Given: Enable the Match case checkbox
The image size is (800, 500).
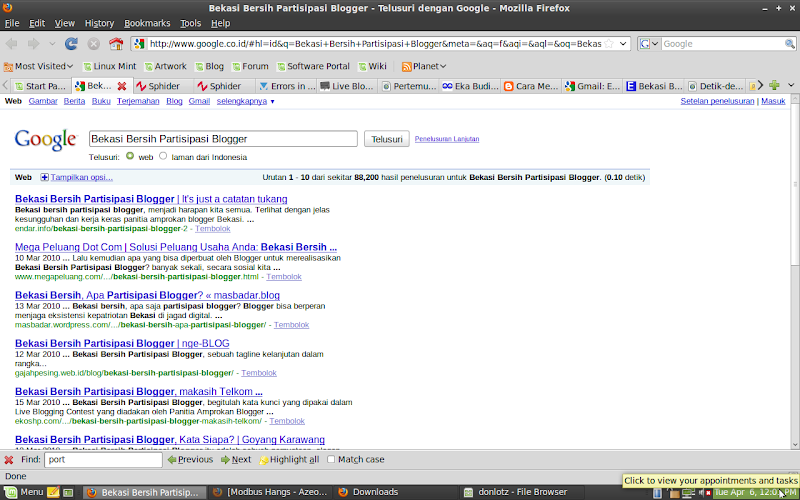Looking at the screenshot, I should (331, 460).
